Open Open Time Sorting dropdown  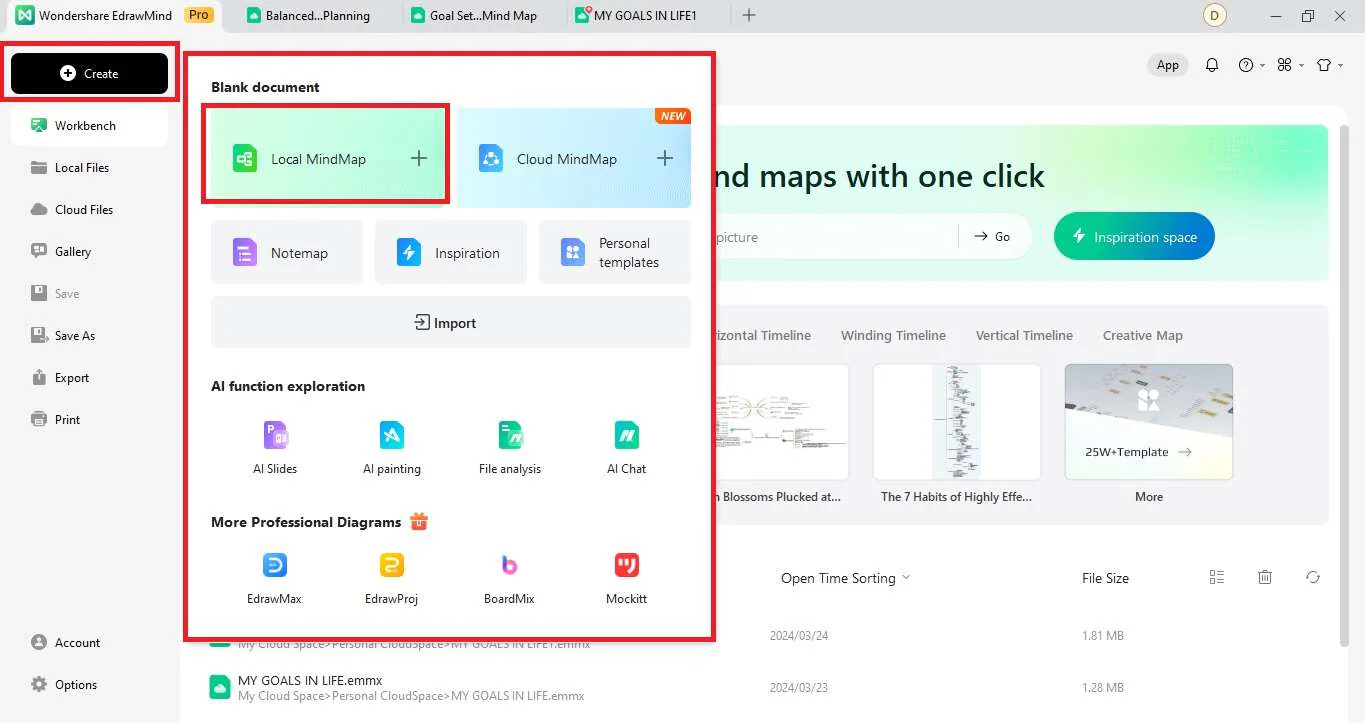846,578
